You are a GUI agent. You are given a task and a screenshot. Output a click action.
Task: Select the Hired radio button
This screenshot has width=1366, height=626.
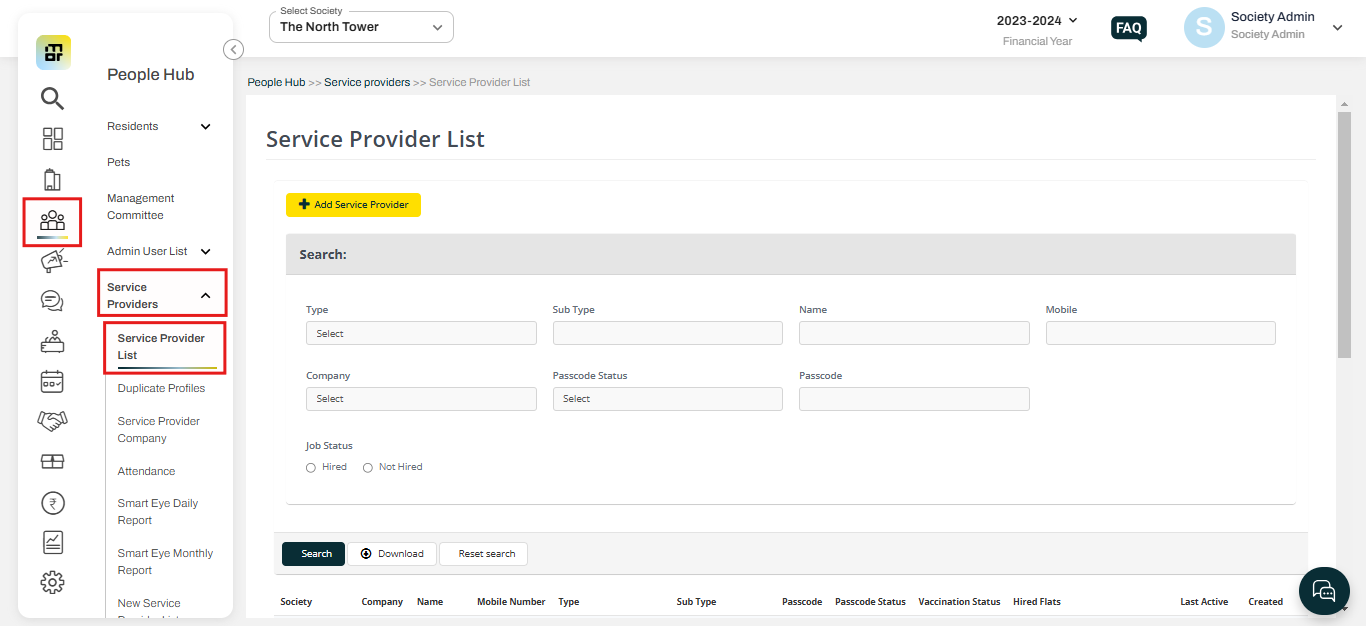click(x=310, y=467)
